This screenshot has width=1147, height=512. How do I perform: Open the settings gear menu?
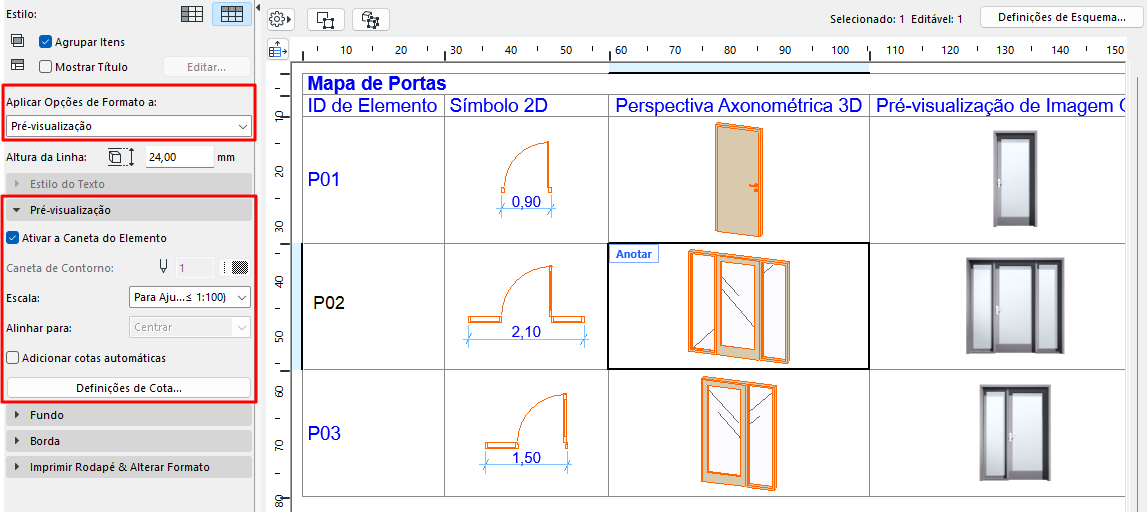pyautogui.click(x=279, y=19)
